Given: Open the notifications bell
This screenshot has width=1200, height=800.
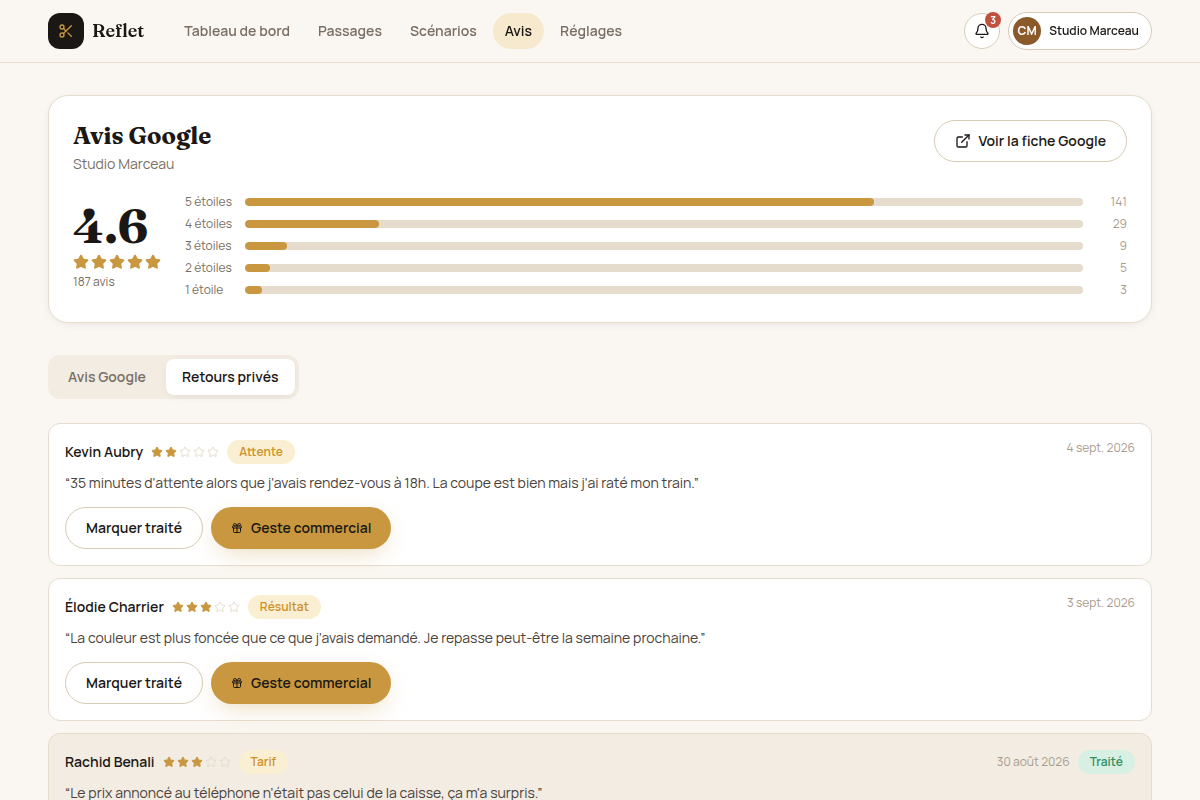Looking at the screenshot, I should click(982, 31).
